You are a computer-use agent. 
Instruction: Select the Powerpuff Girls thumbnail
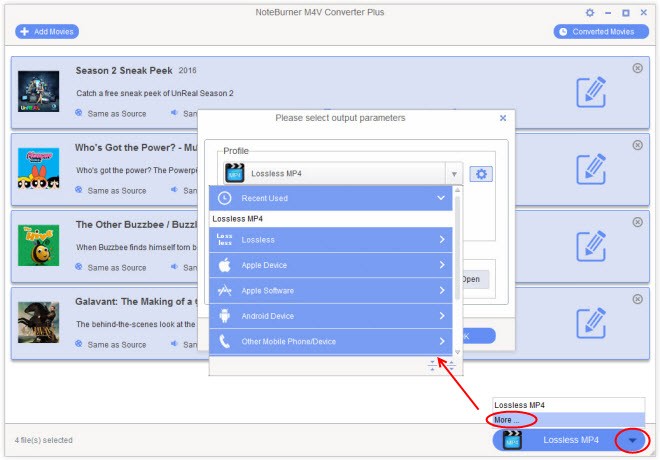pos(38,168)
